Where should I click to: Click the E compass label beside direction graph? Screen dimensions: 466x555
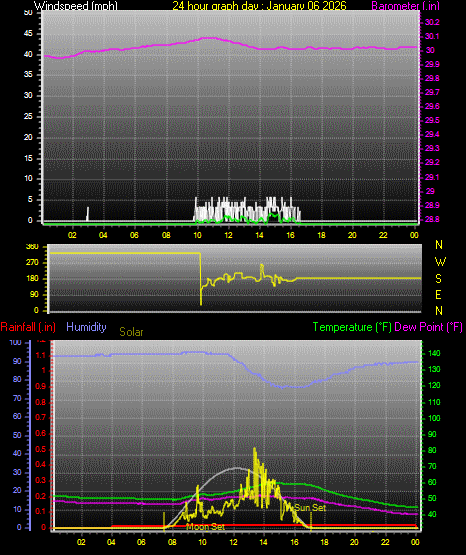click(438, 295)
